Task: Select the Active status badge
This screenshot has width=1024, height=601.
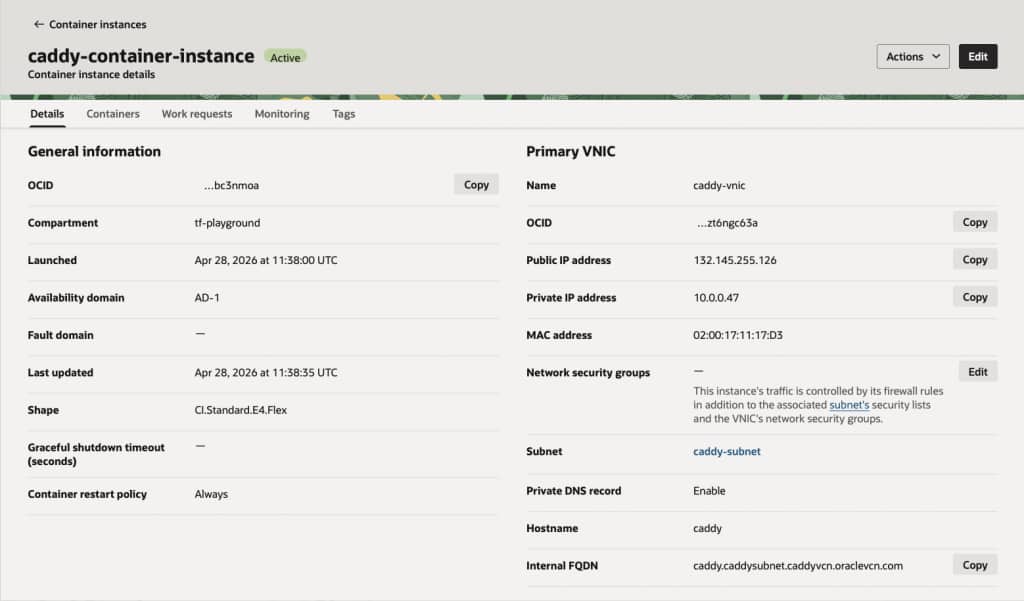Action: [285, 57]
